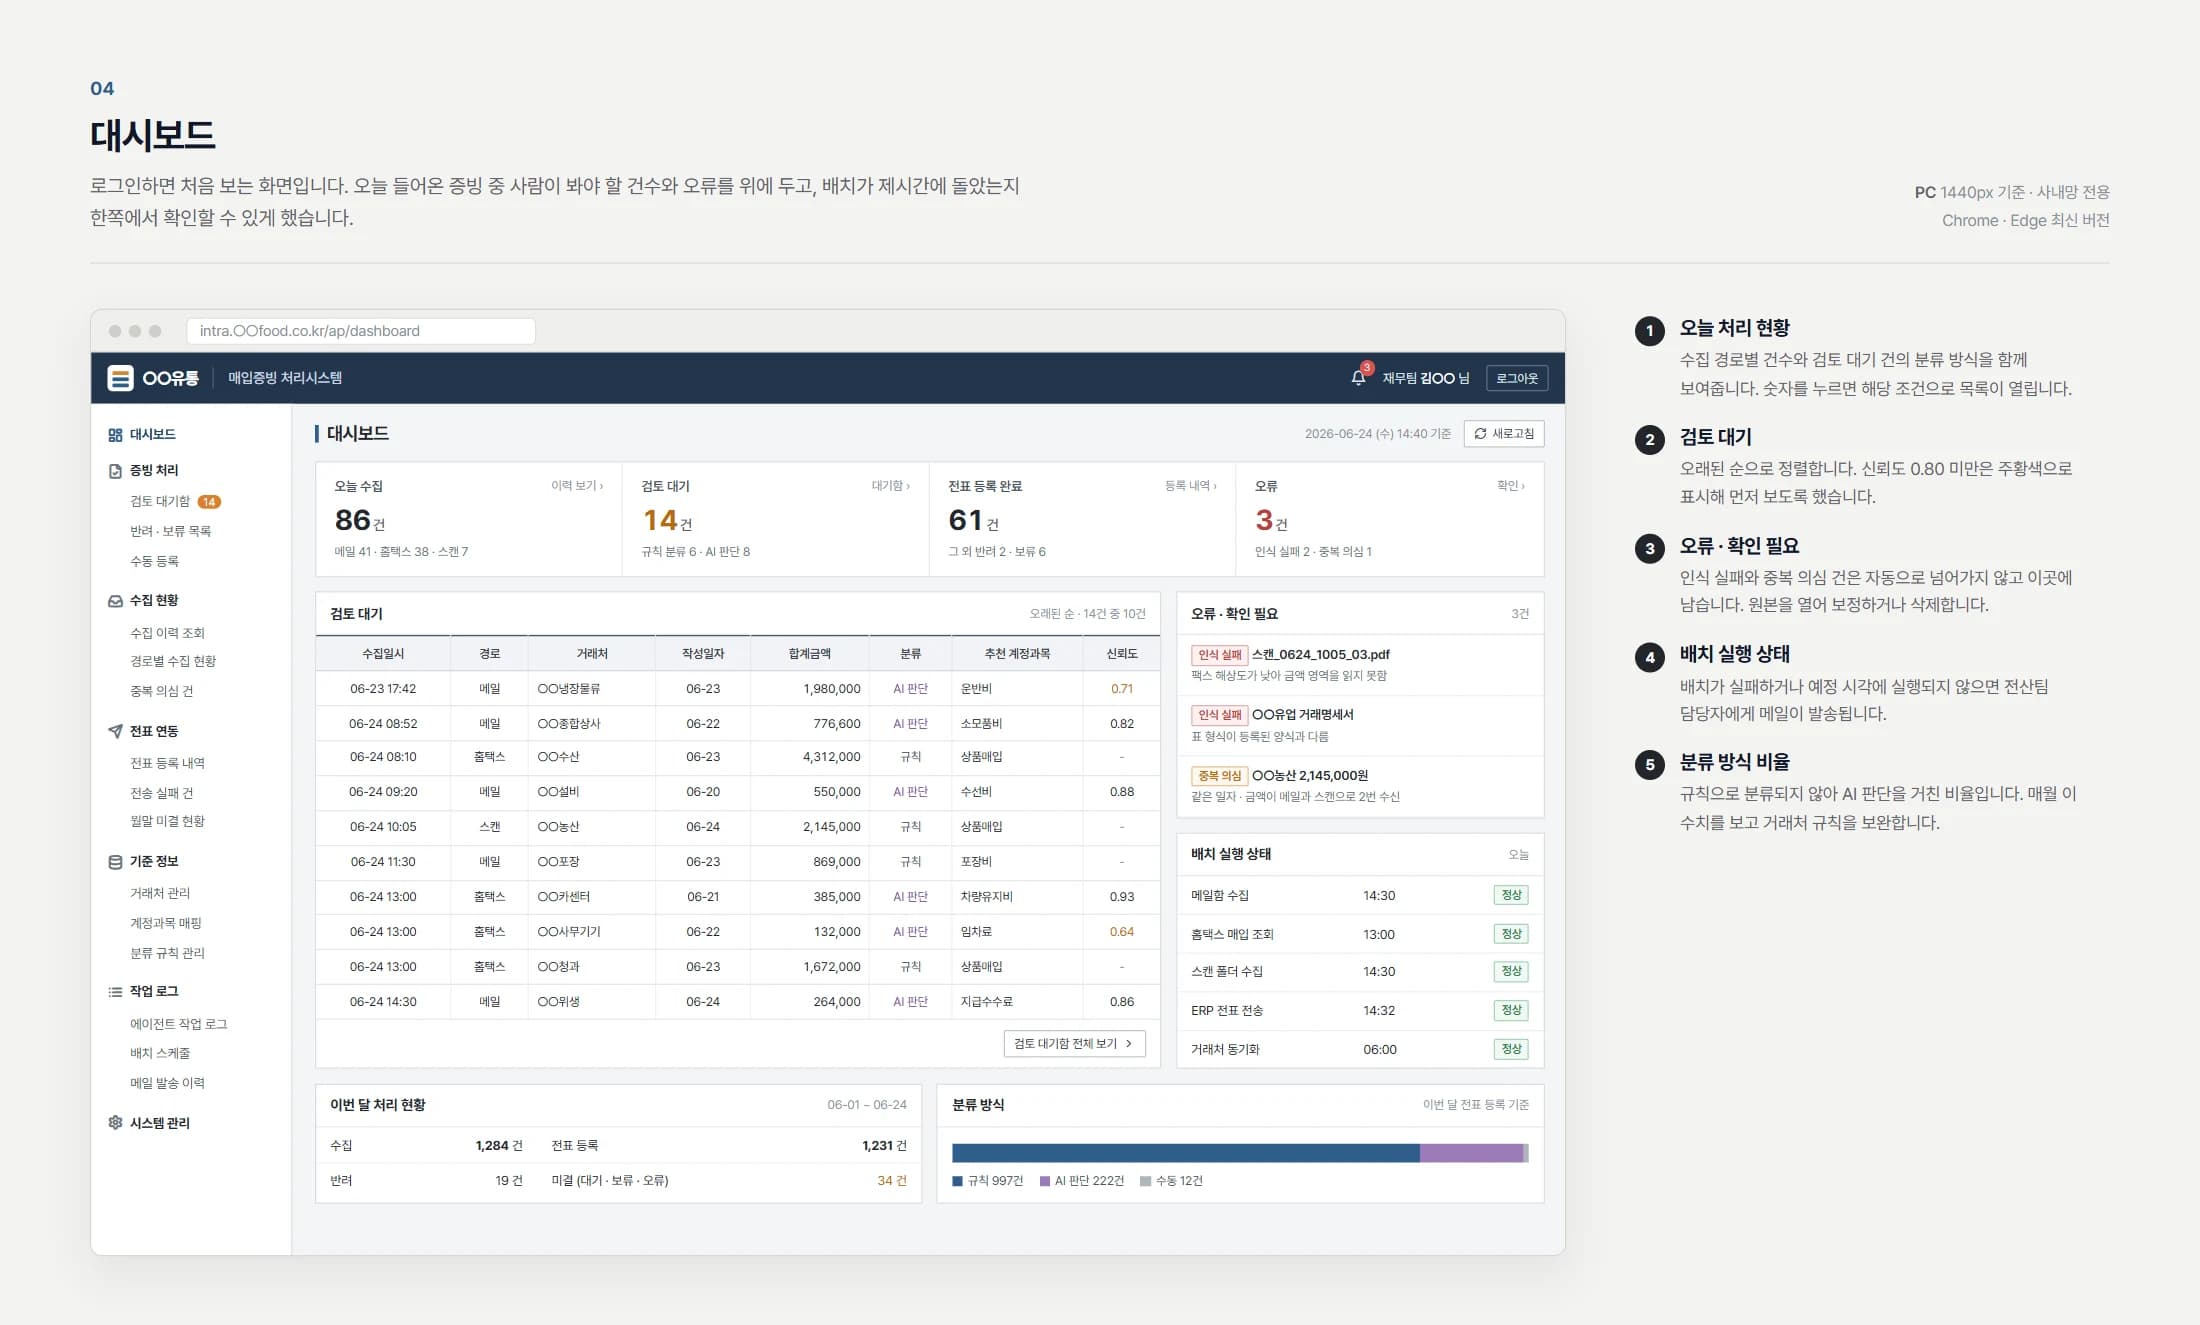Open 검토 대기함 in sidebar
The image size is (2200, 1325).
coord(160,501)
